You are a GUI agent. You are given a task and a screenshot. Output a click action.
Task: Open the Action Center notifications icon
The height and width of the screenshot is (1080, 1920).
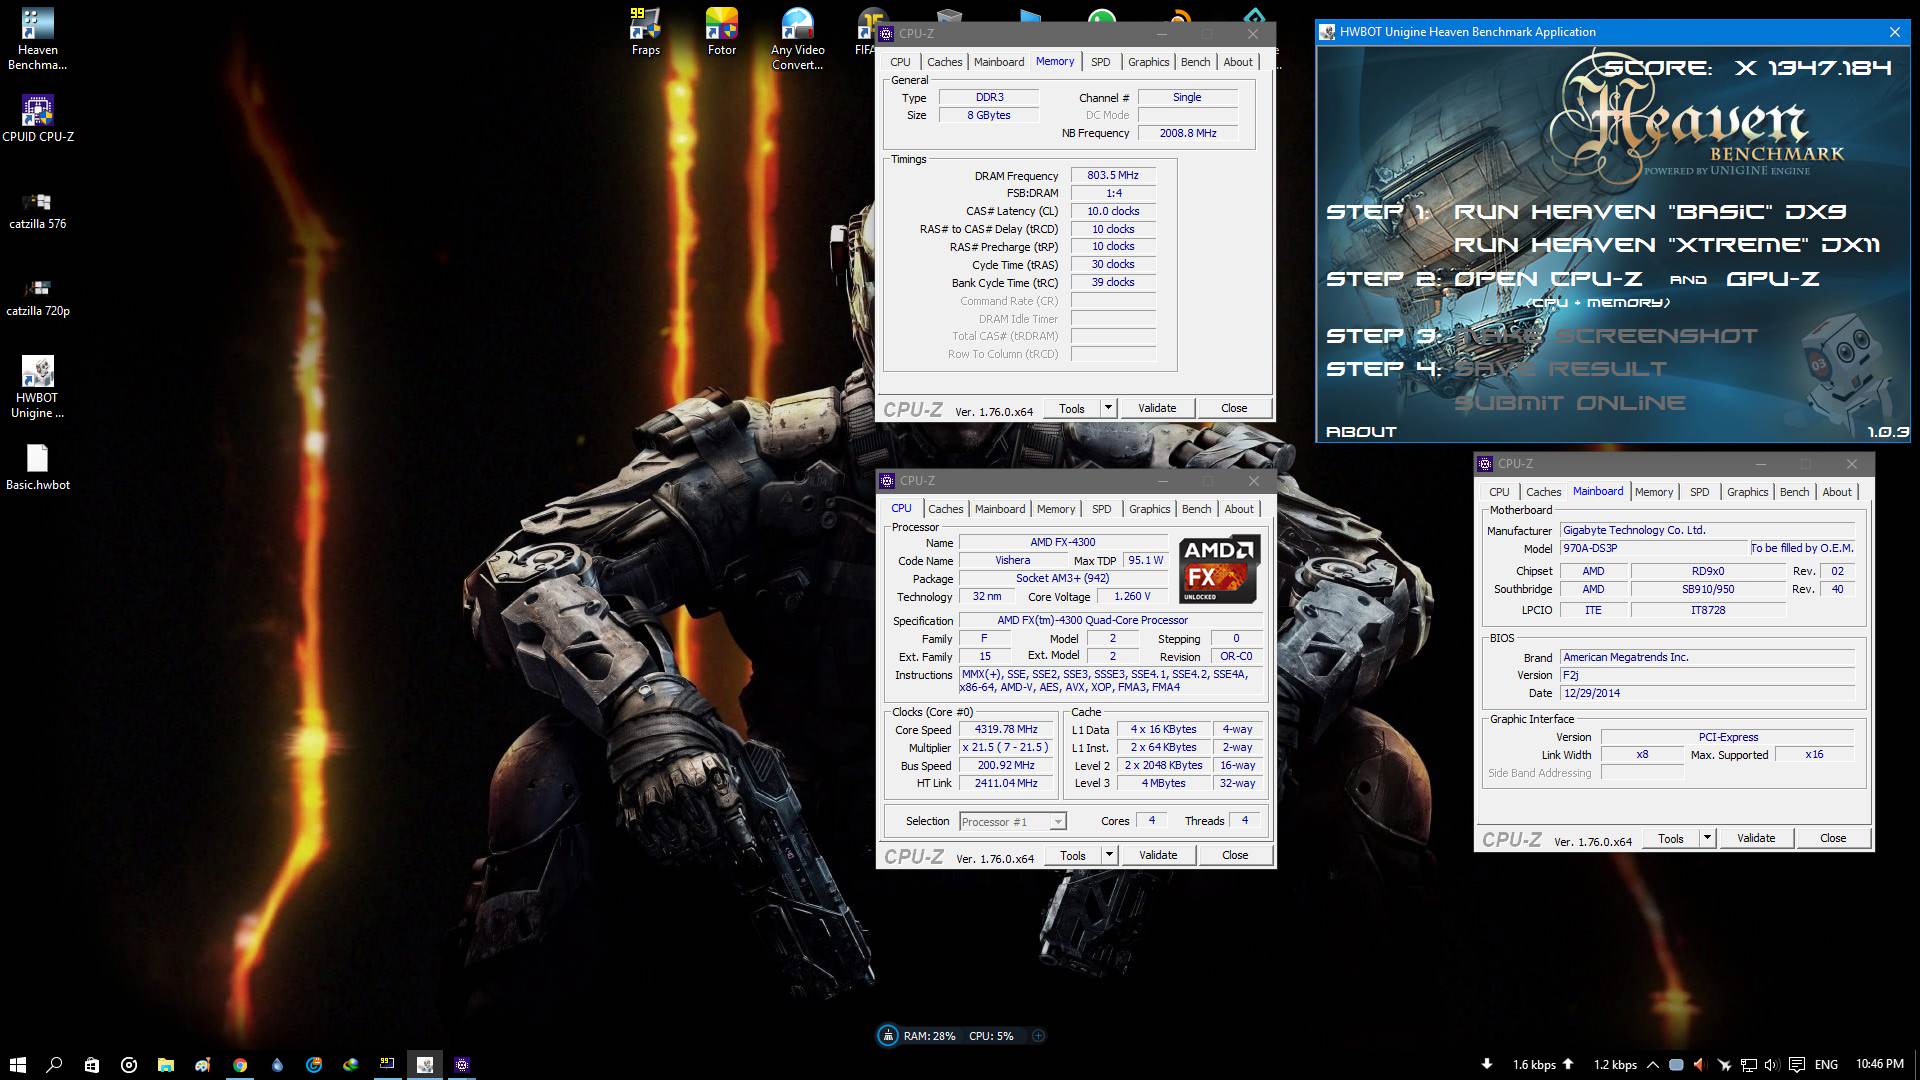pyautogui.click(x=1796, y=1064)
